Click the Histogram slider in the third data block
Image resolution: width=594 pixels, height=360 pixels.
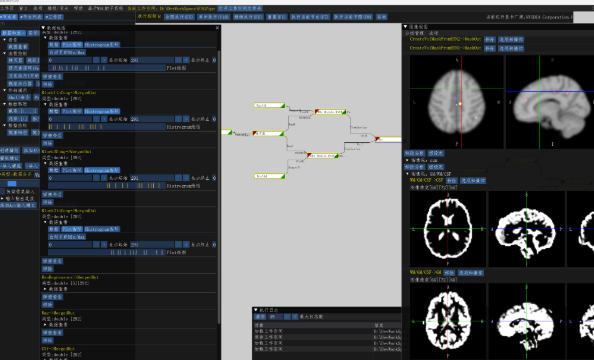pos(107,186)
